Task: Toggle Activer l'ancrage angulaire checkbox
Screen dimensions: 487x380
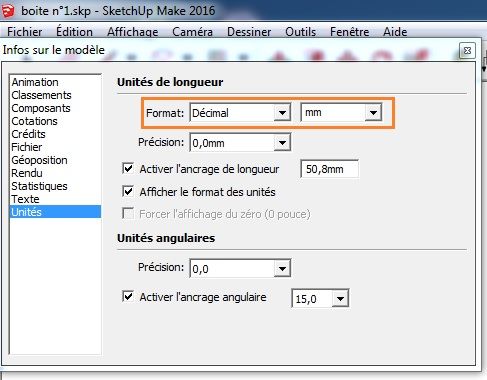Action: [128, 297]
